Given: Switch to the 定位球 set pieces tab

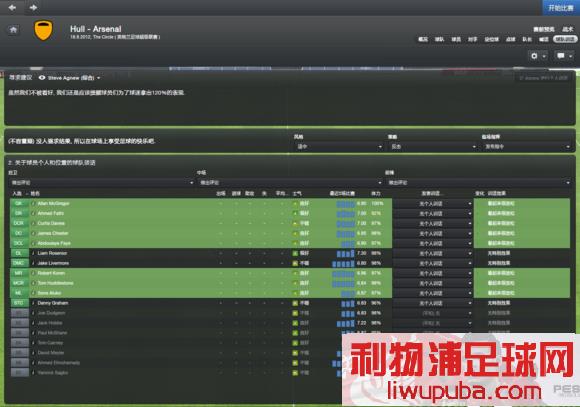Looking at the screenshot, I should tap(492, 39).
